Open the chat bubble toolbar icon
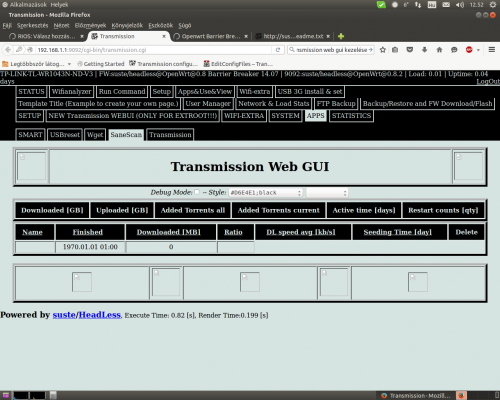The image size is (500, 400). coord(454,50)
